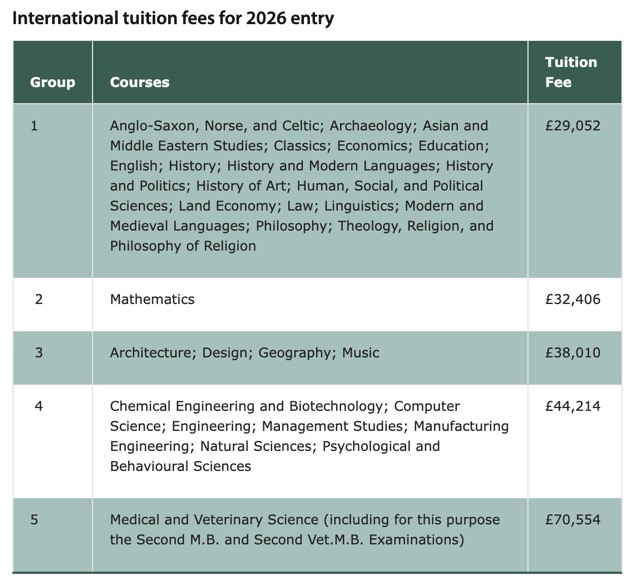Click the 'Tuition Fee' column header
This screenshot has height=588, width=640.
571,72
